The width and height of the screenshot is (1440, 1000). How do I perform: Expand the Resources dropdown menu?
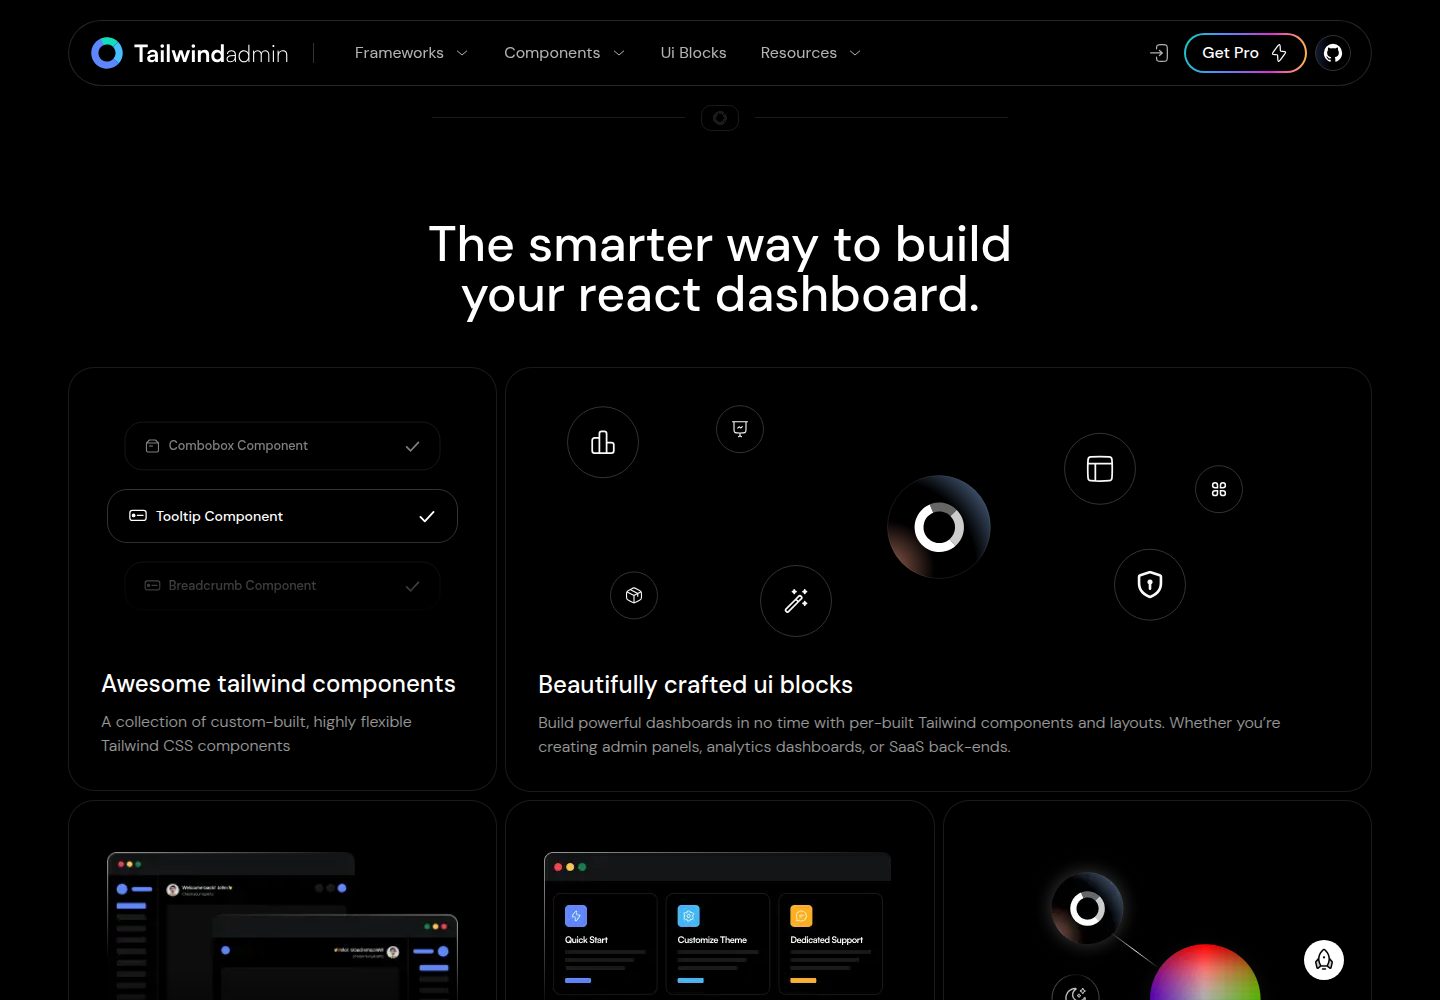point(810,53)
